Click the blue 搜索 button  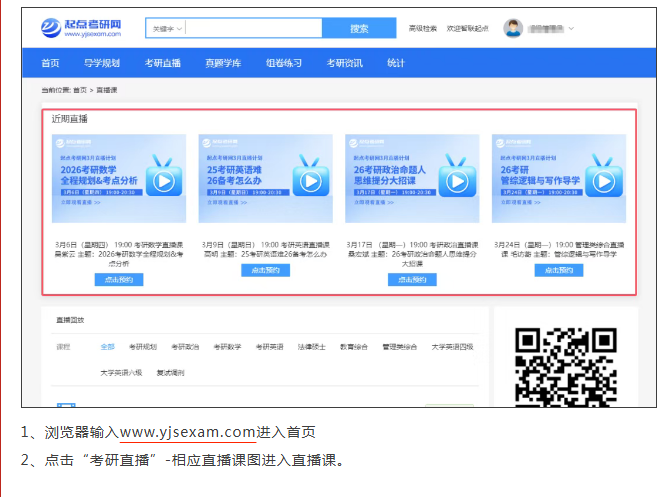[359, 29]
